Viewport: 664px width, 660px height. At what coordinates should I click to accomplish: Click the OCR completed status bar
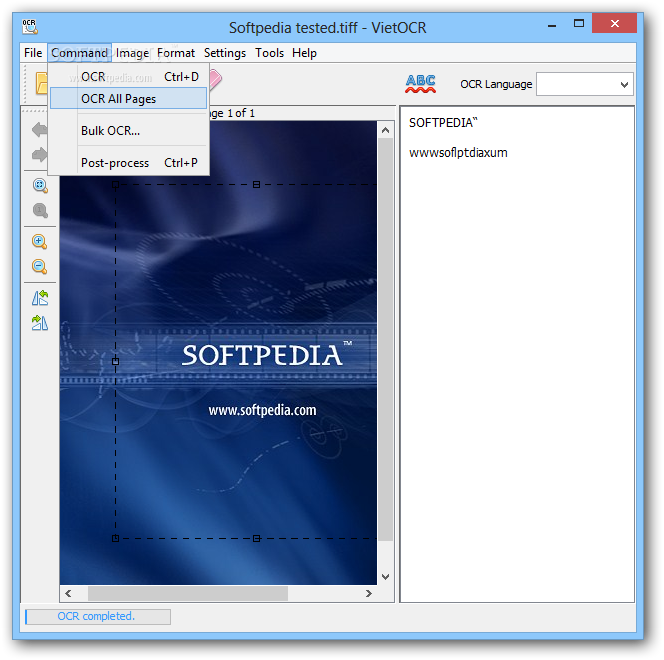tap(98, 617)
